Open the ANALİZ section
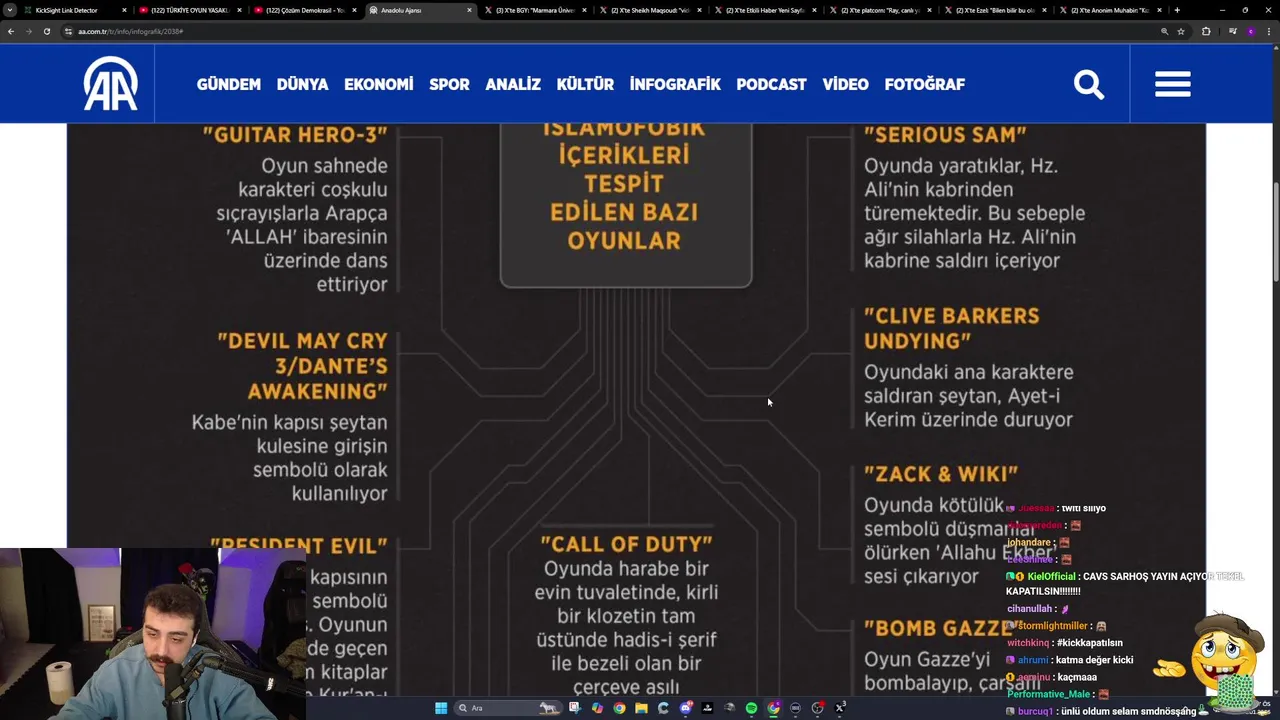Viewport: 1280px width, 720px height. pyautogui.click(x=513, y=84)
